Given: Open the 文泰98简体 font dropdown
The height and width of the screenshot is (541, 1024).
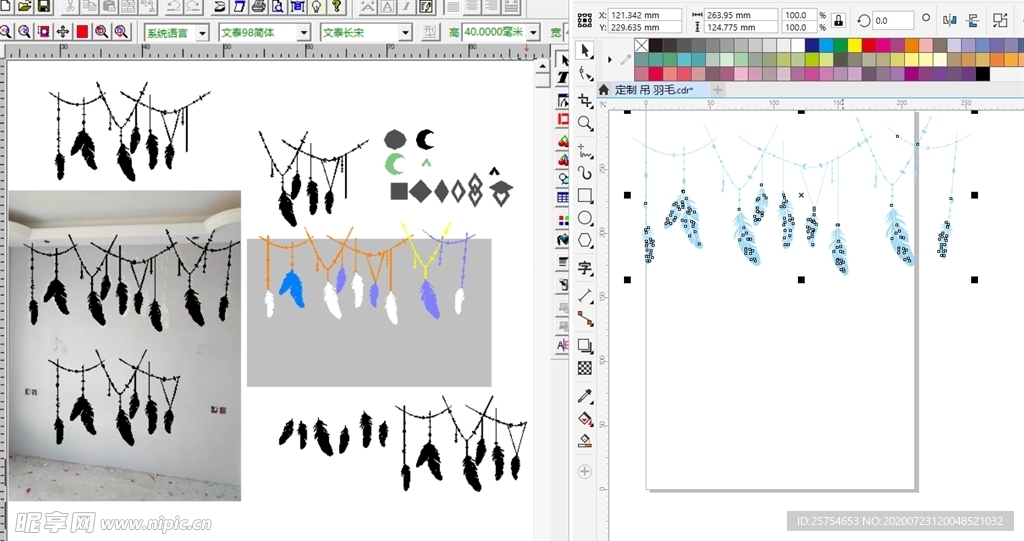Looking at the screenshot, I should 304,33.
